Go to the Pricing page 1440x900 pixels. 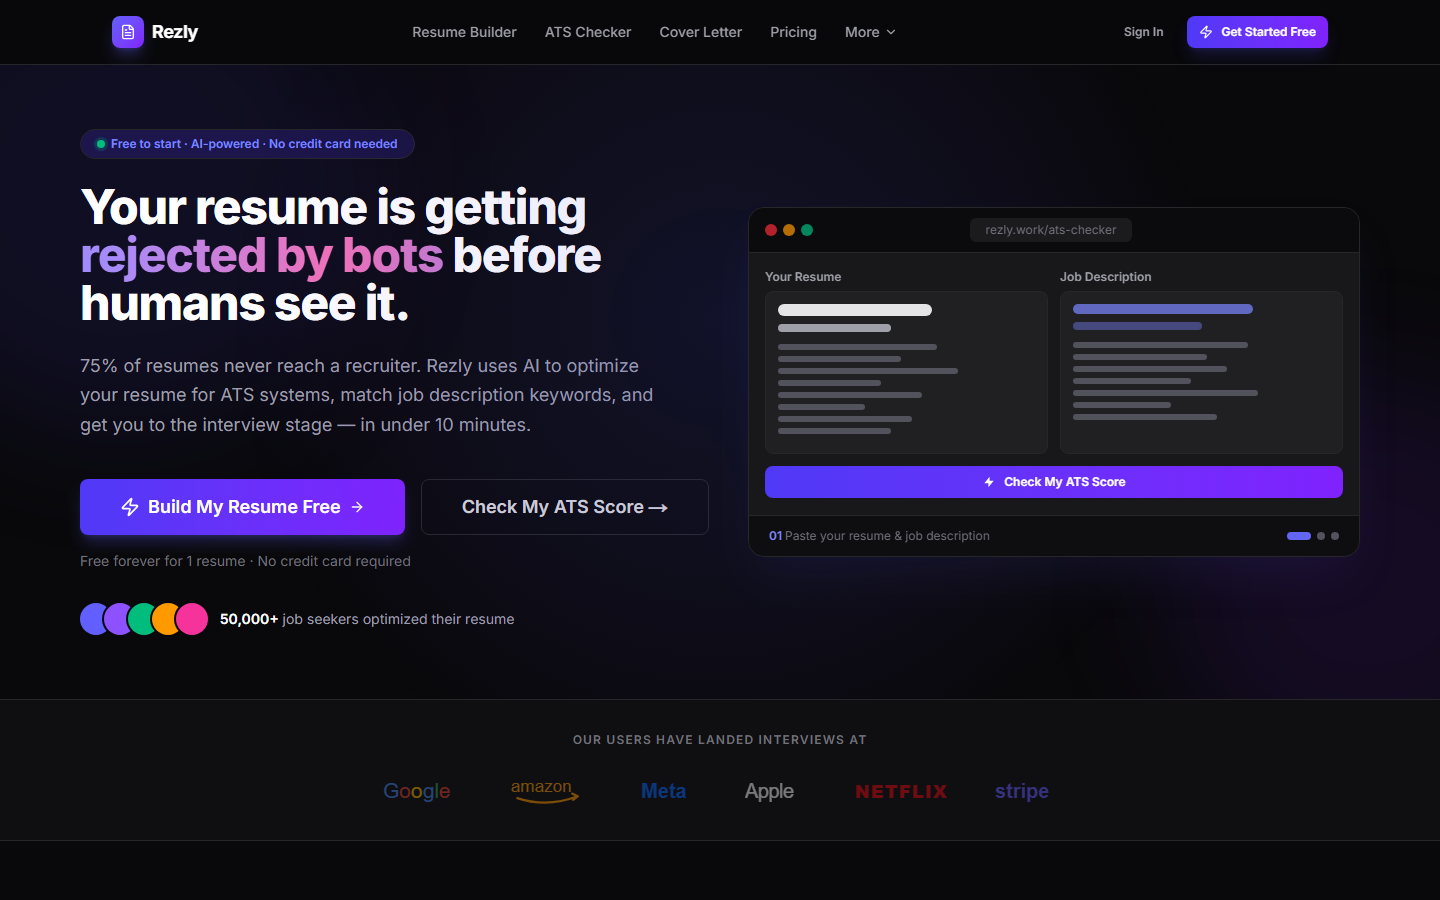pyautogui.click(x=793, y=32)
